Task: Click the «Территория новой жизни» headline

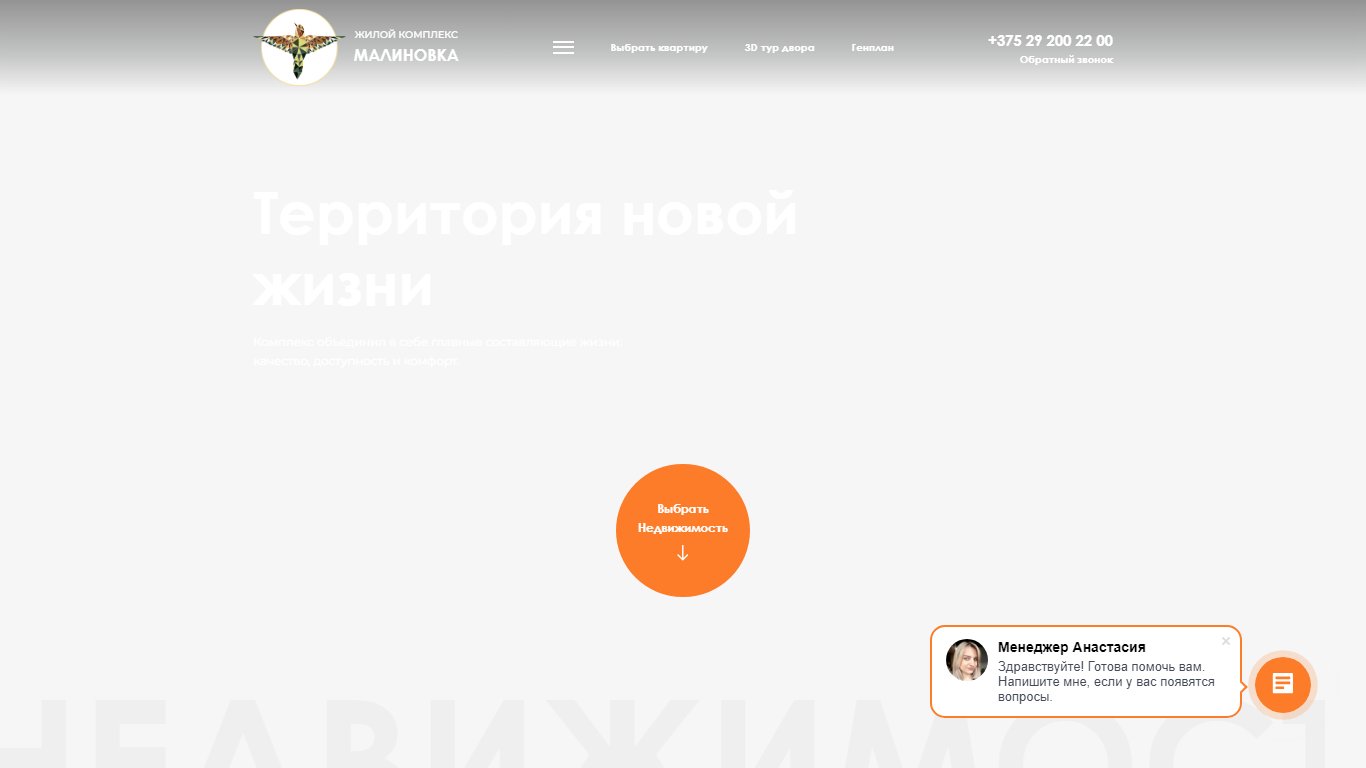Action: pyautogui.click(x=526, y=250)
